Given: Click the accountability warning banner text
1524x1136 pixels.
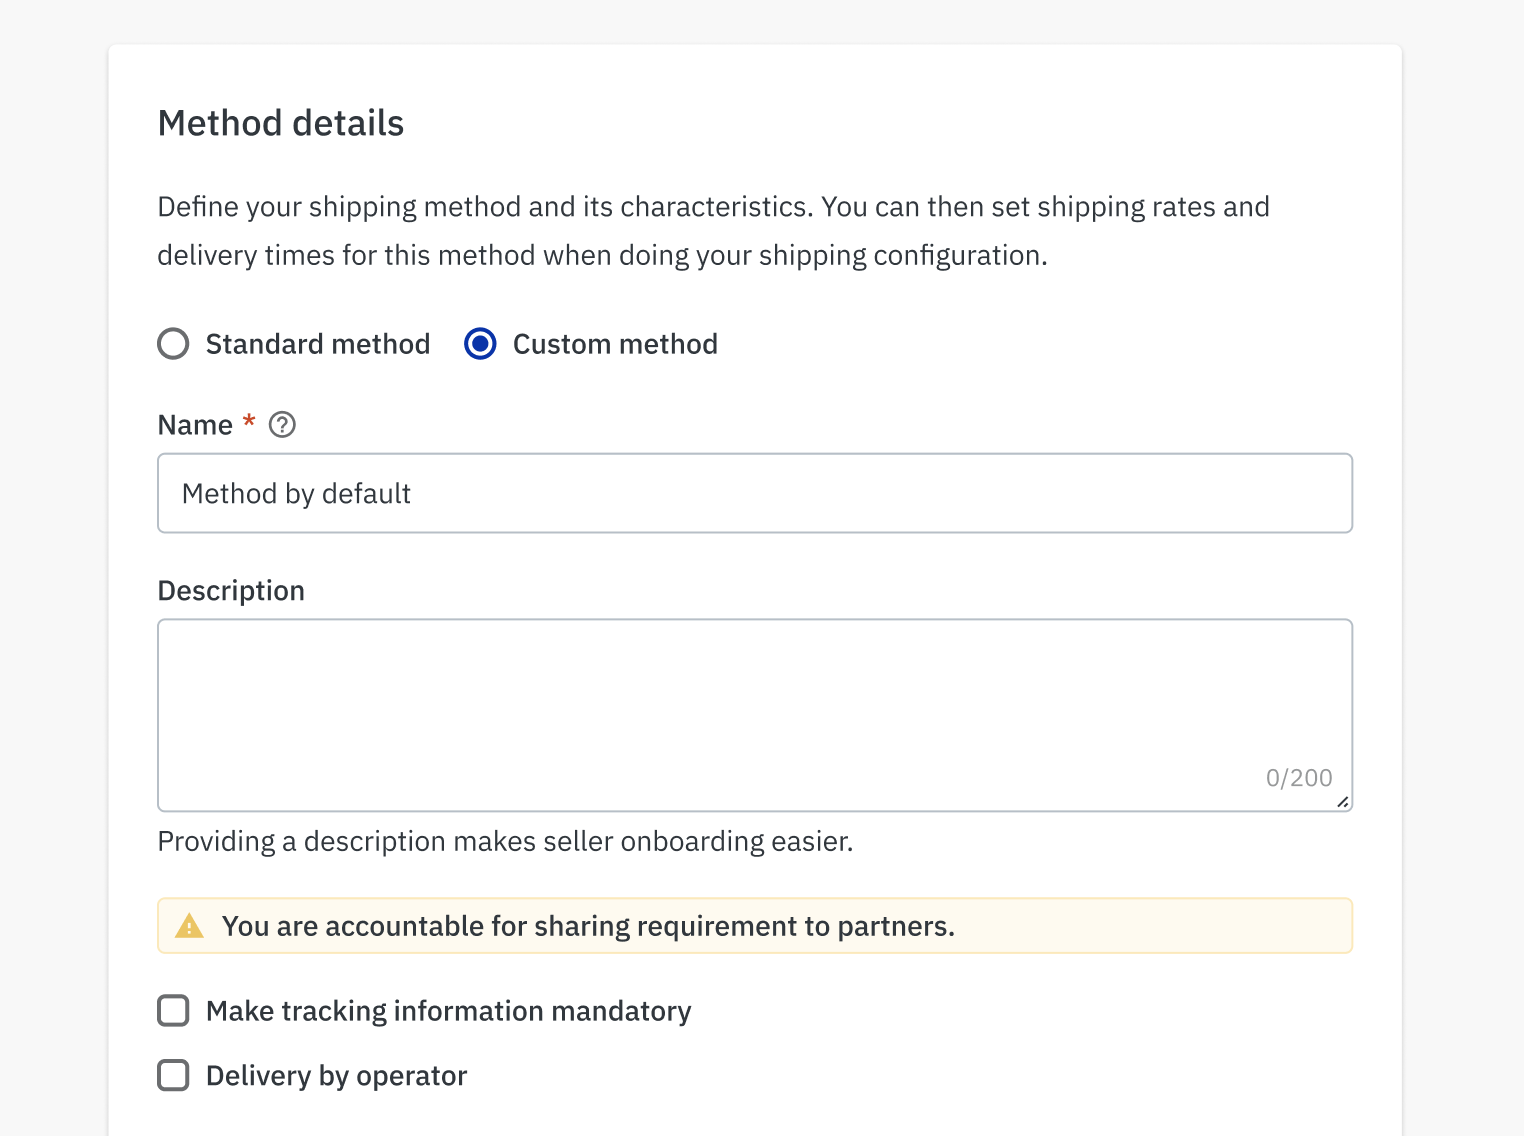Looking at the screenshot, I should [588, 926].
